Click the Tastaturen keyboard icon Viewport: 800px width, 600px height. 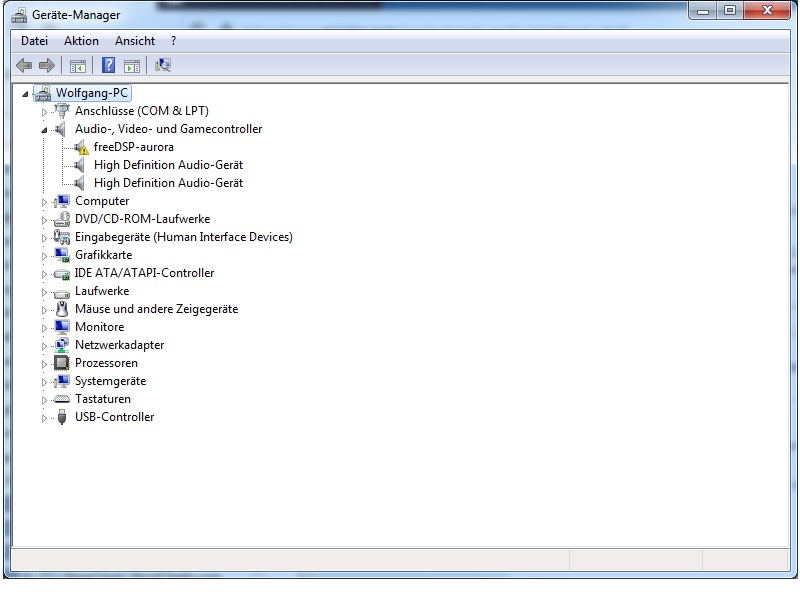(62, 399)
